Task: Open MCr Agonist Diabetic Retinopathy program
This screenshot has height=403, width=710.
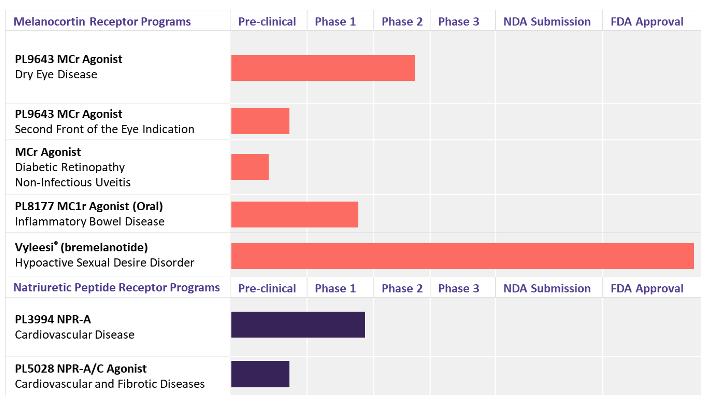Action: point(72,167)
